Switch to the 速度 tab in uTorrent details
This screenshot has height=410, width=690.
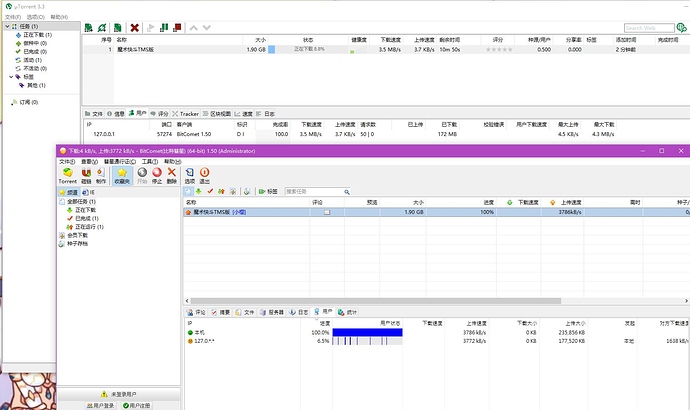pyautogui.click(x=244, y=113)
